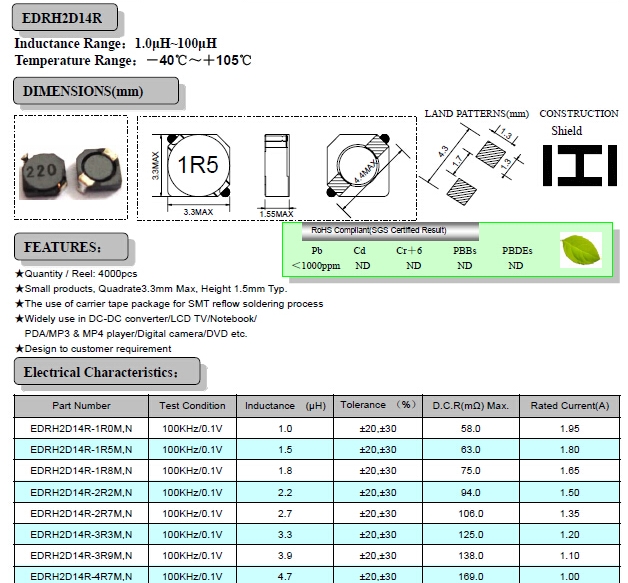
Task: Click the side view diagram above 1.55MAX
Action: 274,166
